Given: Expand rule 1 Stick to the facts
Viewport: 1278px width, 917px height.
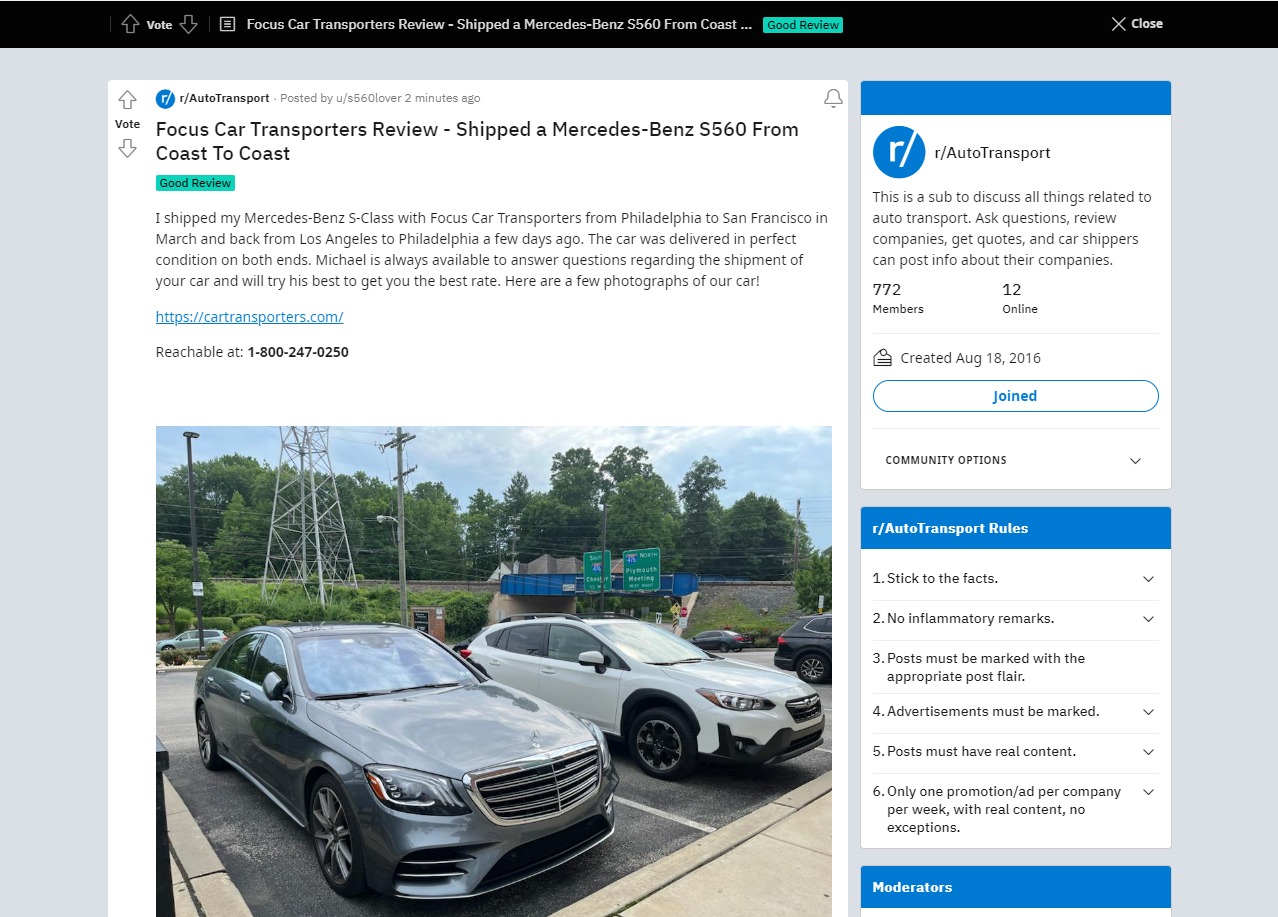Looking at the screenshot, I should coord(1015,579).
